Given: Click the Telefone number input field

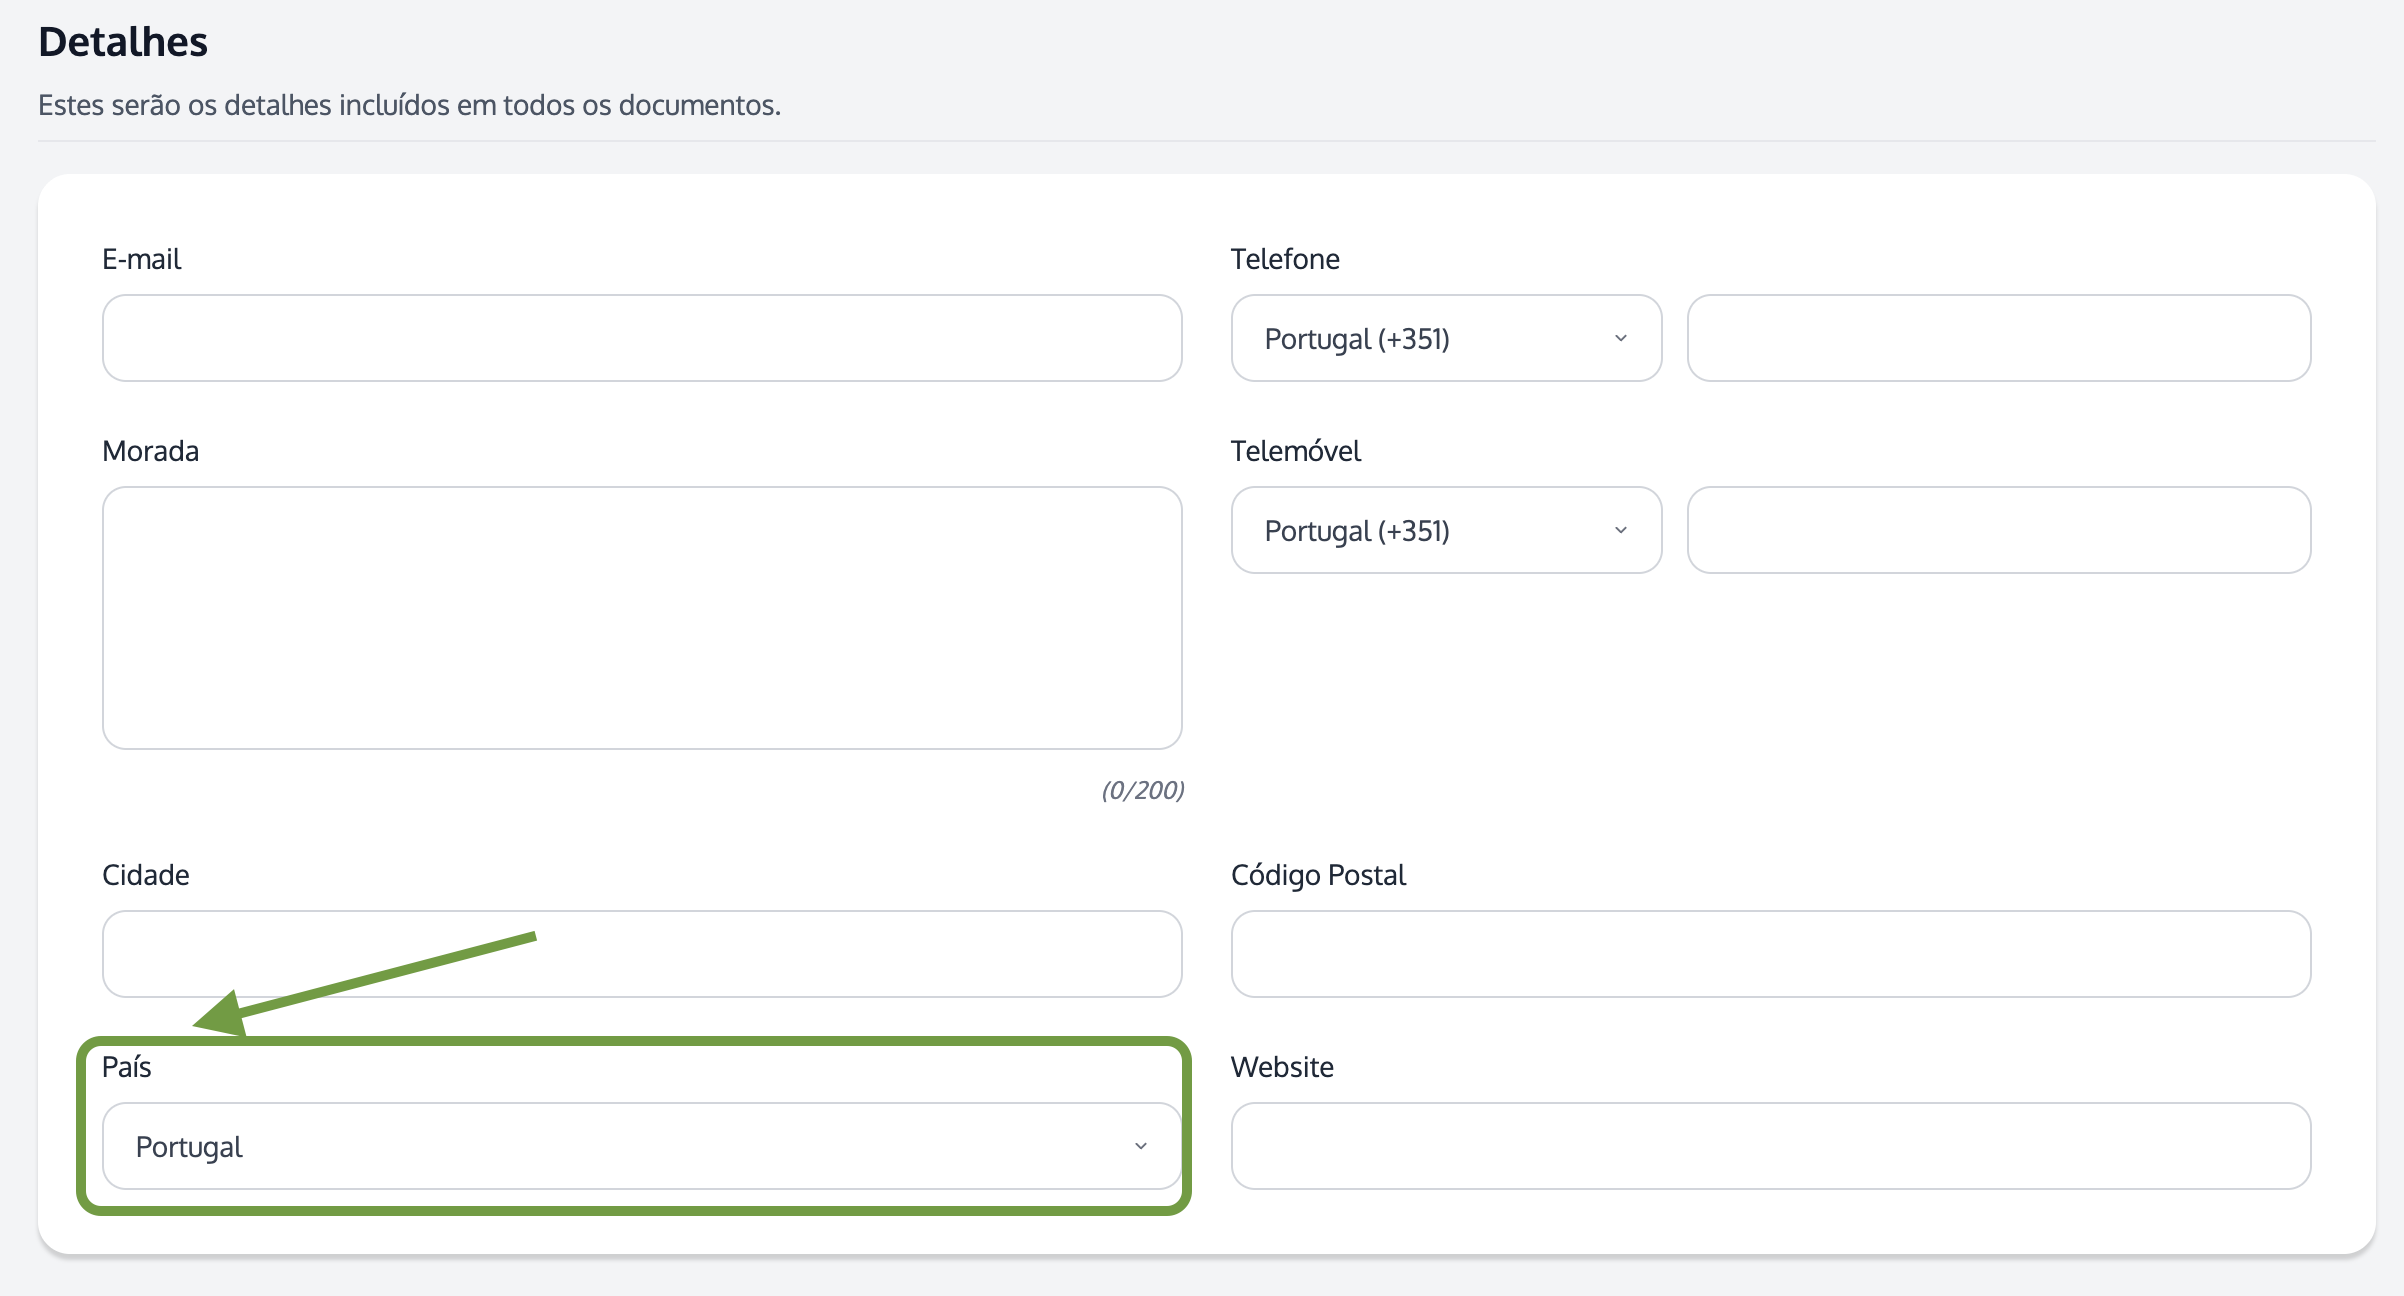Looking at the screenshot, I should [1998, 338].
